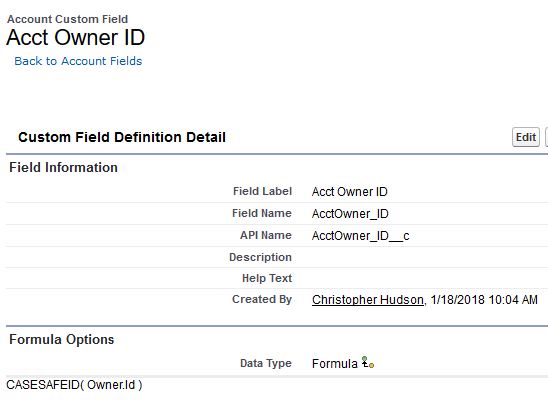Click the Formula Options section header
The width and height of the screenshot is (548, 401).
[x=62, y=339]
